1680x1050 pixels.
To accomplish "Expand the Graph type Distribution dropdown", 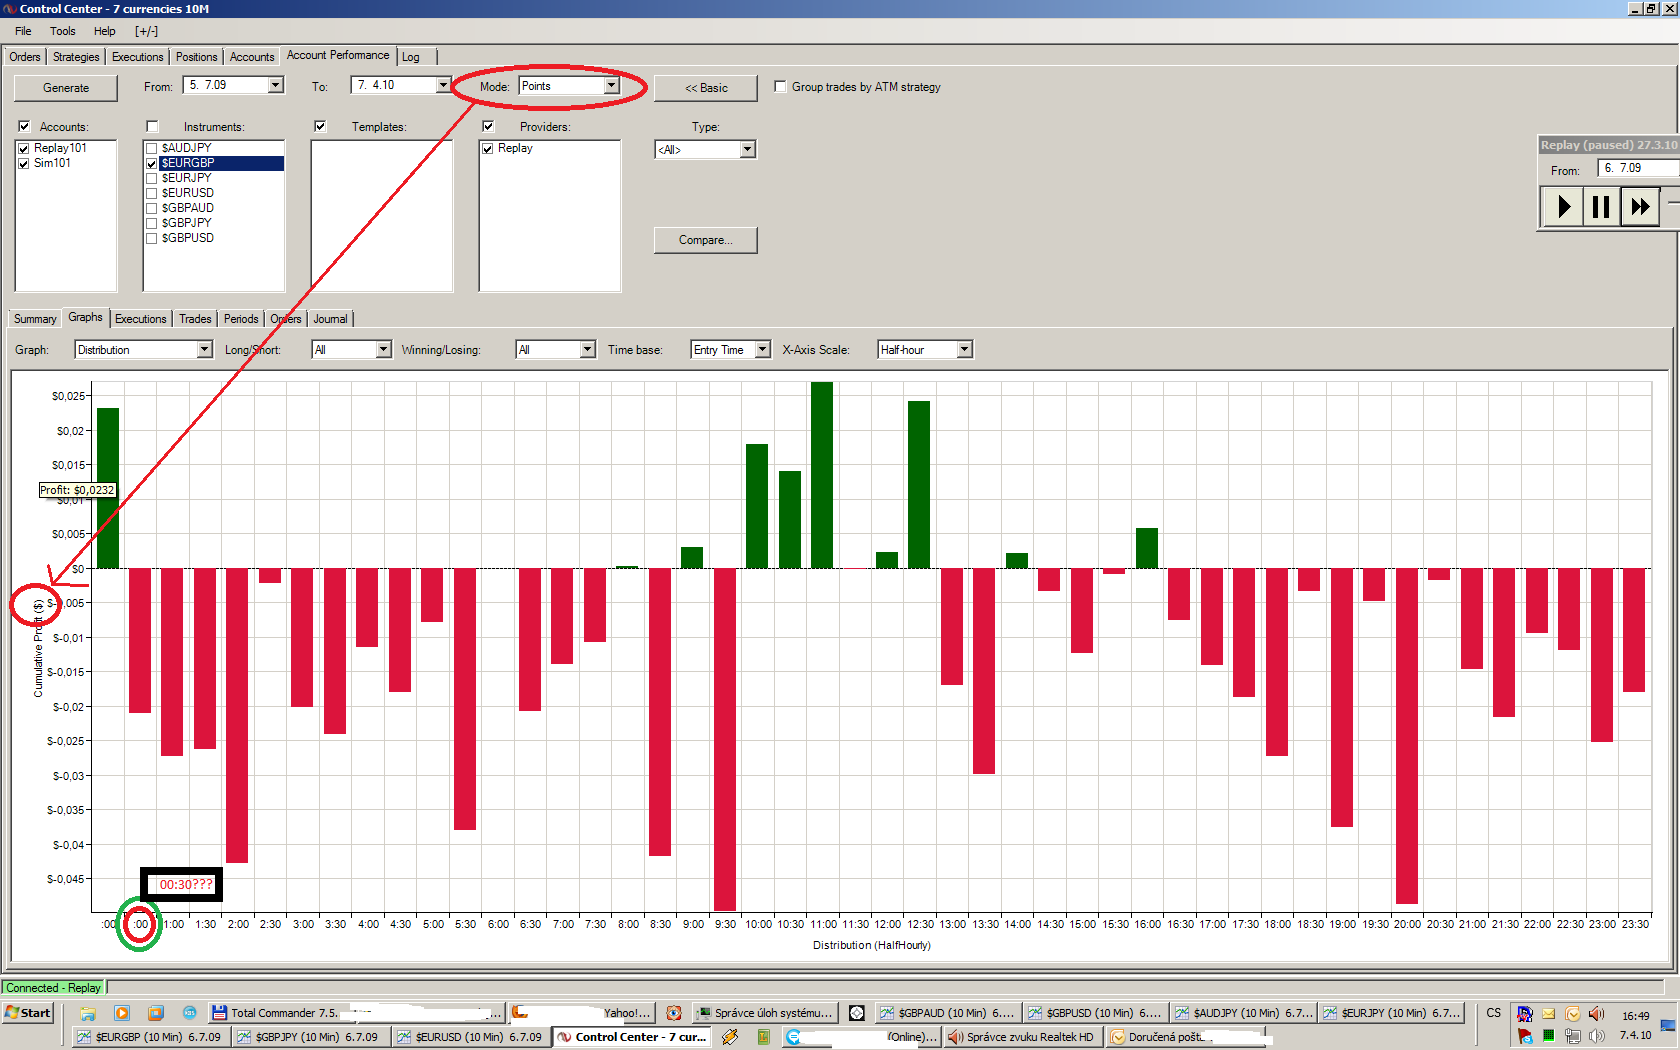I will [x=143, y=350].
